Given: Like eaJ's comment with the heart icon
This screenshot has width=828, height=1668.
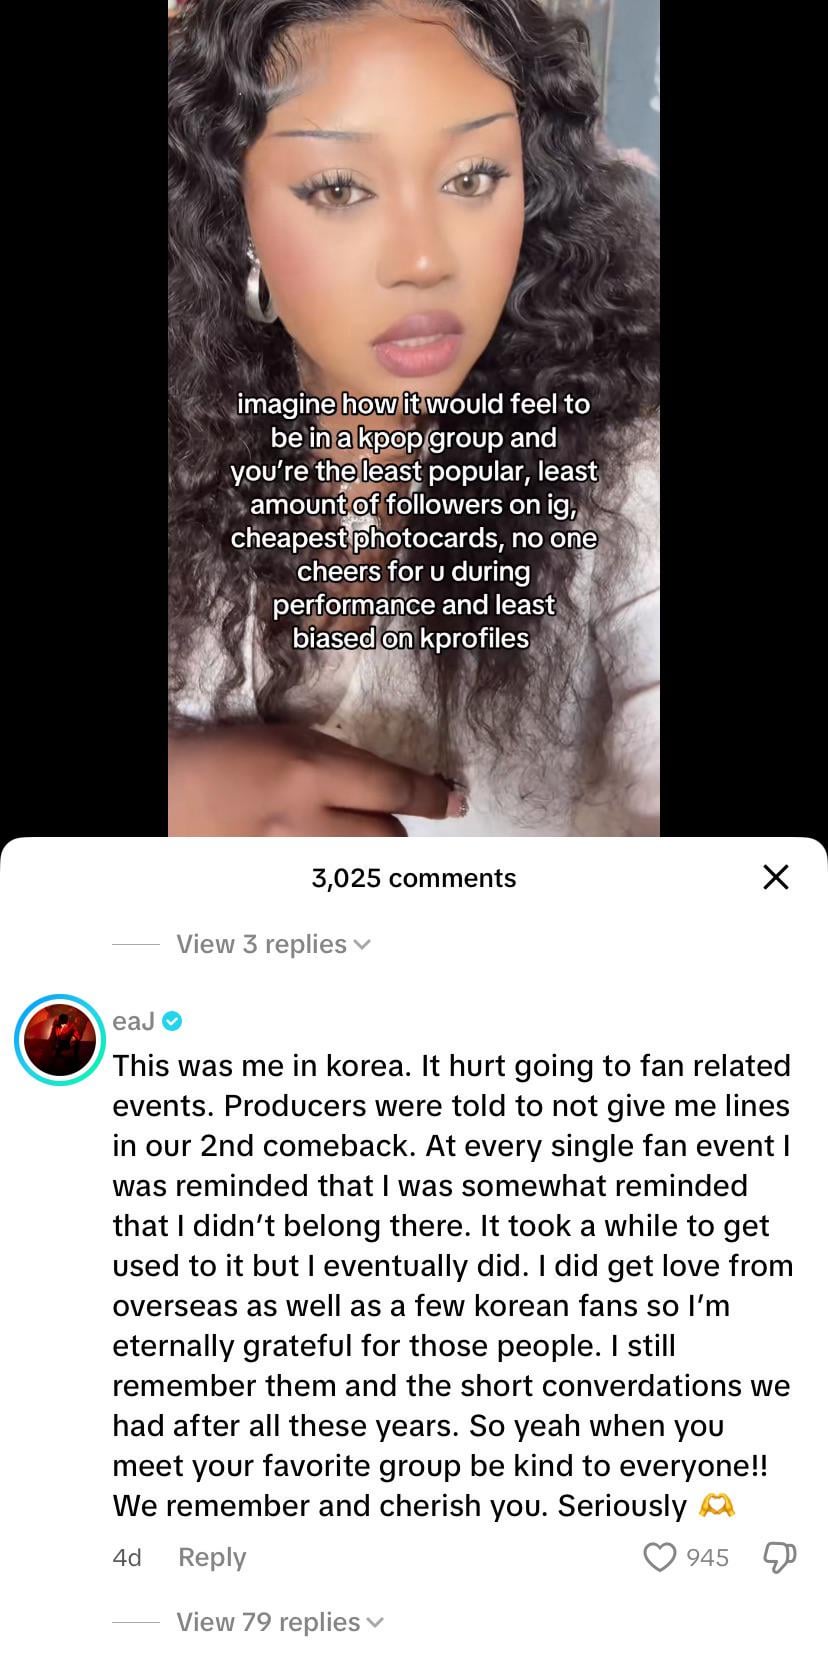Looking at the screenshot, I should 660,1557.
